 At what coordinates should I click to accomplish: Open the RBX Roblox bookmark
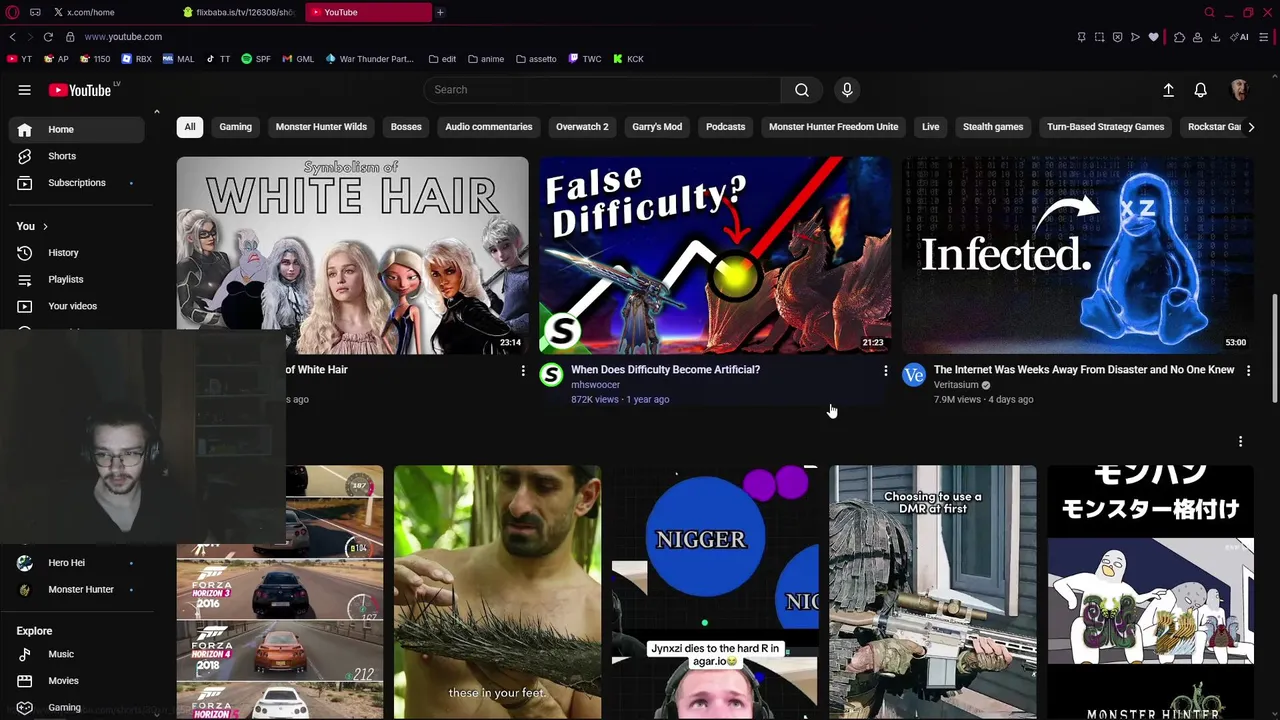pyautogui.click(x=136, y=59)
